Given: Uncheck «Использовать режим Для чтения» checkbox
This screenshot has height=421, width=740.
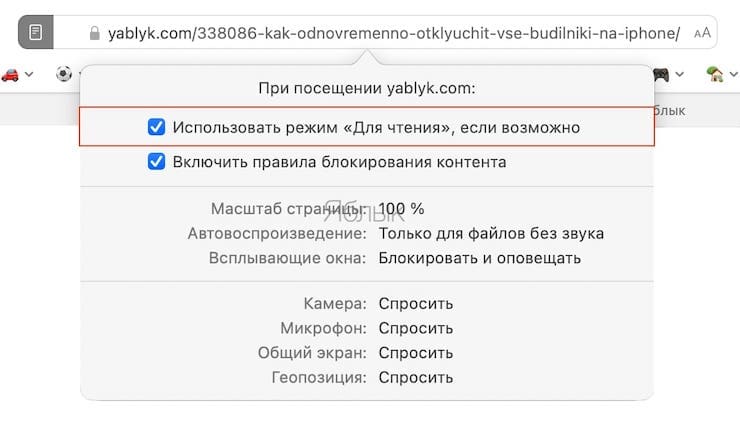Looking at the screenshot, I should point(156,127).
